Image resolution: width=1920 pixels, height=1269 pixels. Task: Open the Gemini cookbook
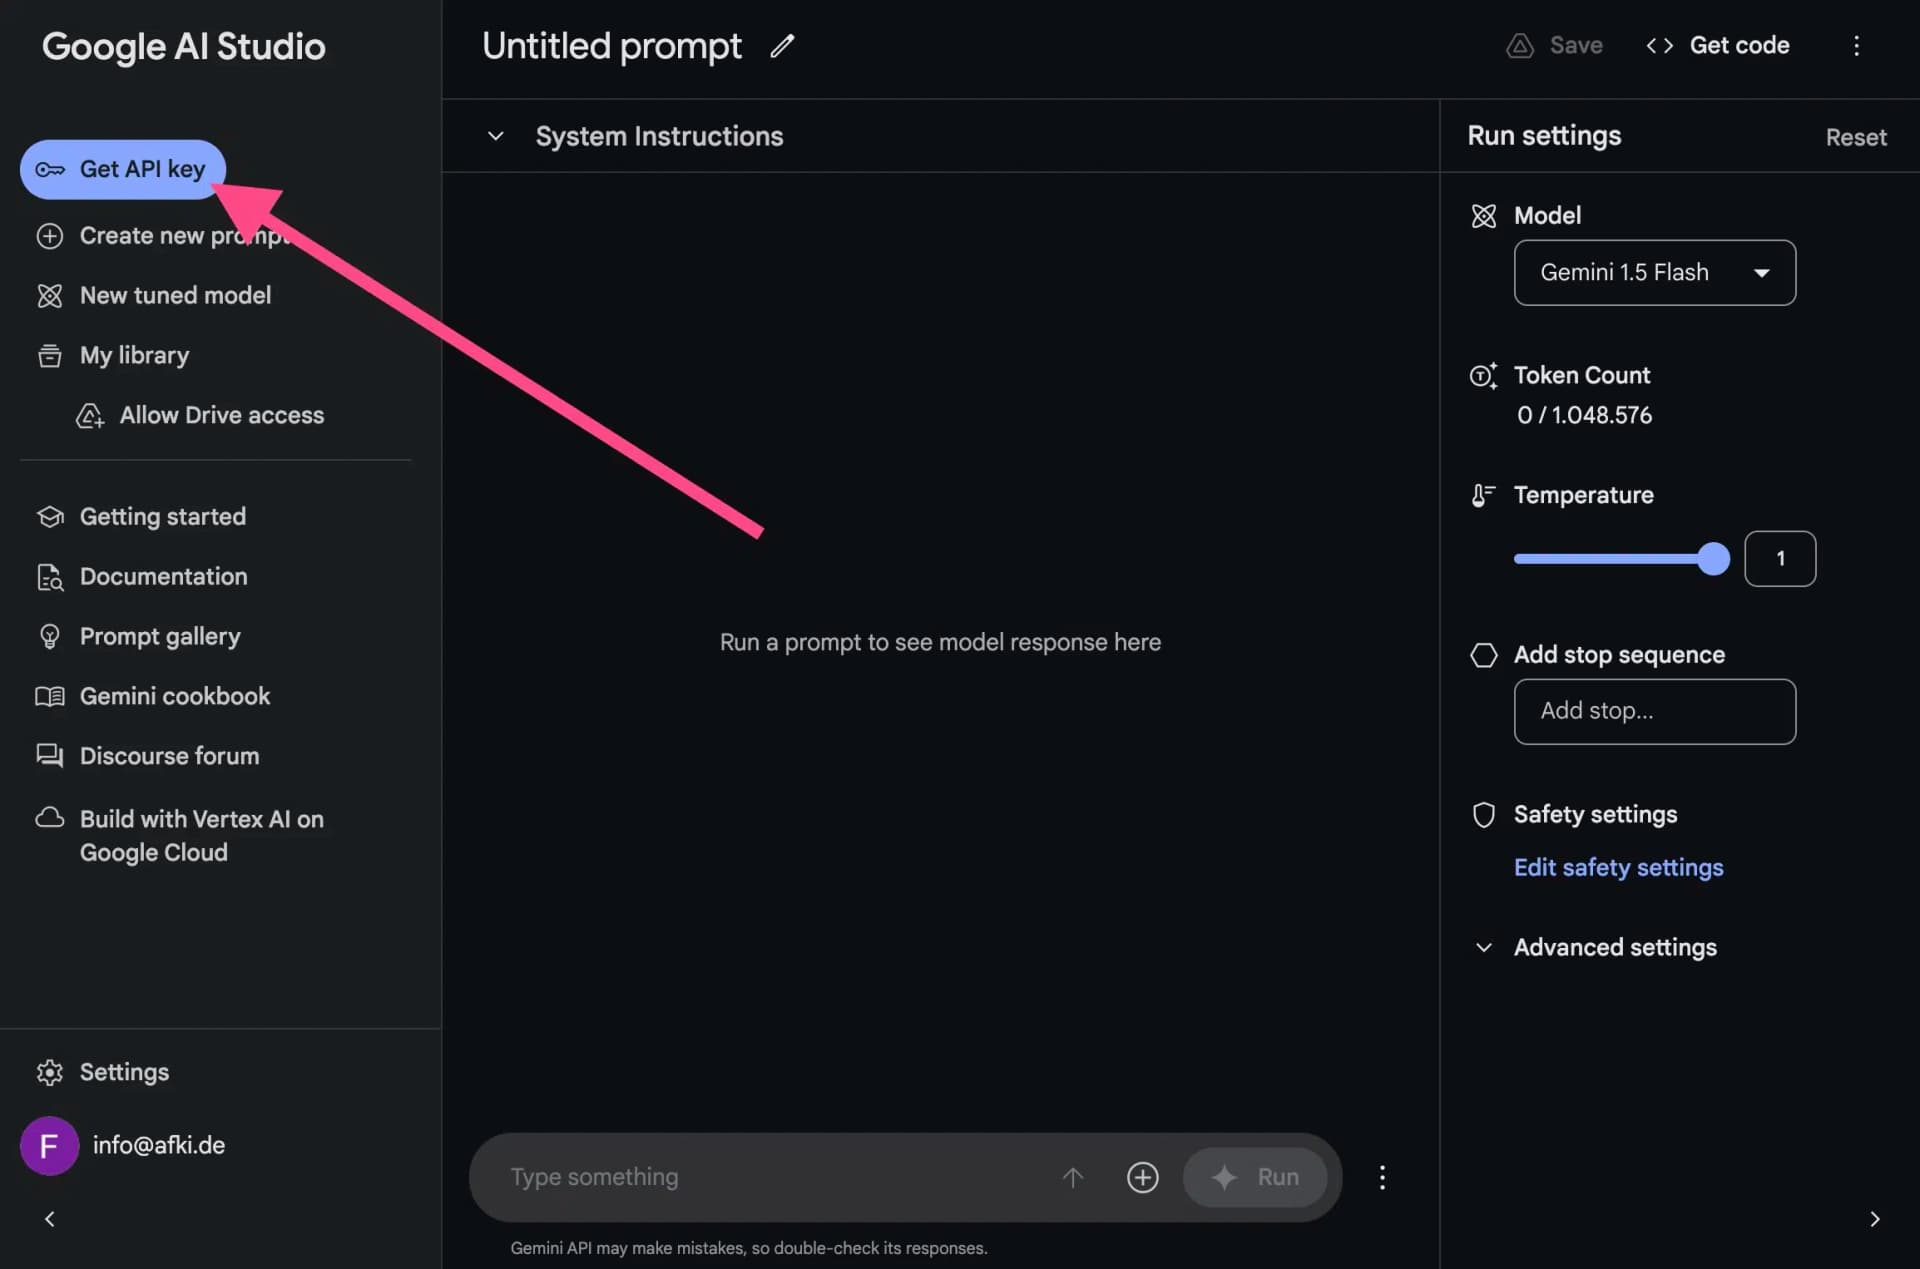175,695
